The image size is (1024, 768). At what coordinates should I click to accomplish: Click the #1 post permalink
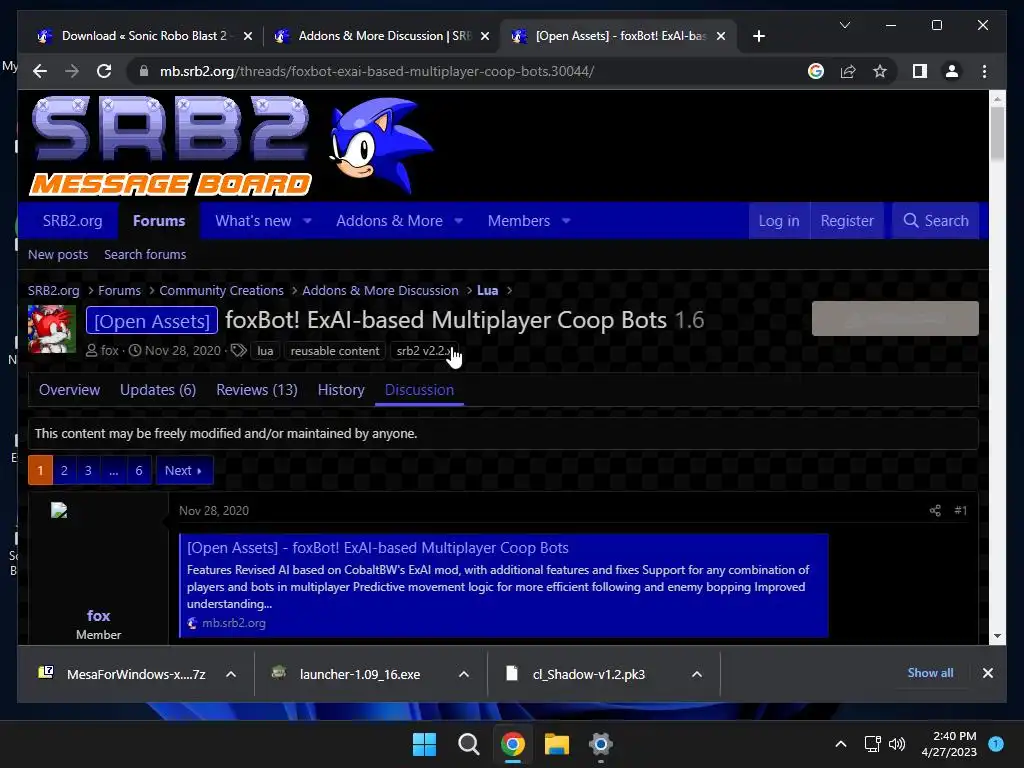coord(960,511)
